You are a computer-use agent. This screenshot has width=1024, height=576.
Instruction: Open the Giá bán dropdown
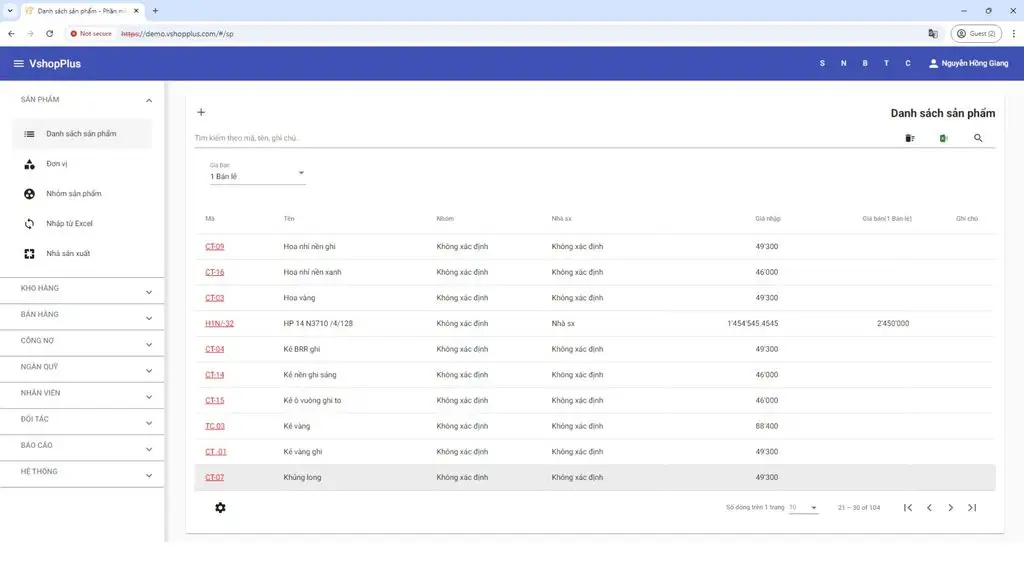(257, 174)
